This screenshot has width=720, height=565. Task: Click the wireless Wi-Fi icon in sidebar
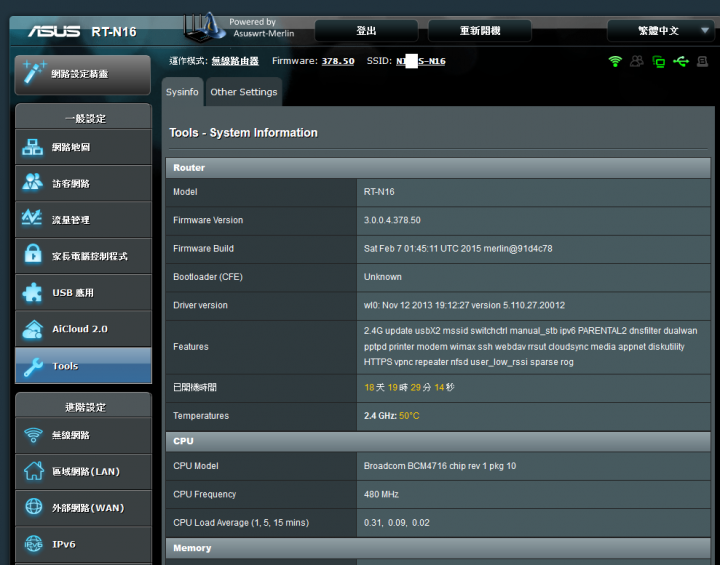(x=33, y=435)
